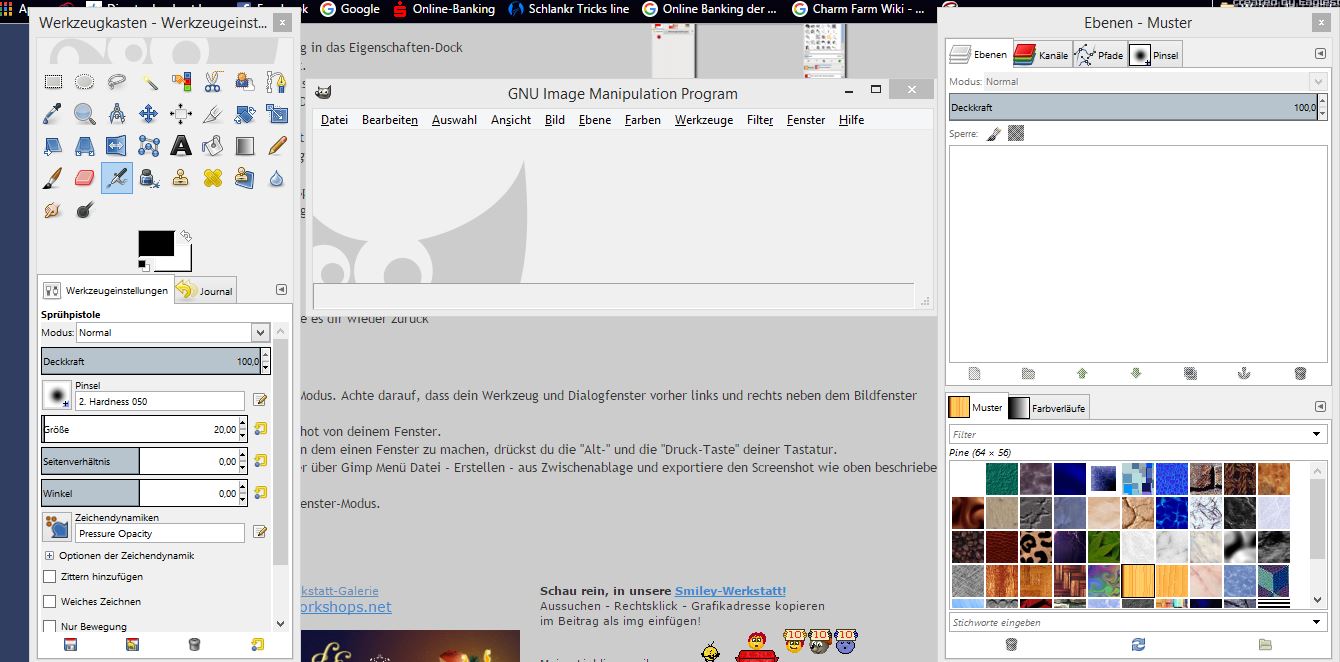Refresh patterns in the Muster panel
1340x662 pixels.
(1137, 644)
